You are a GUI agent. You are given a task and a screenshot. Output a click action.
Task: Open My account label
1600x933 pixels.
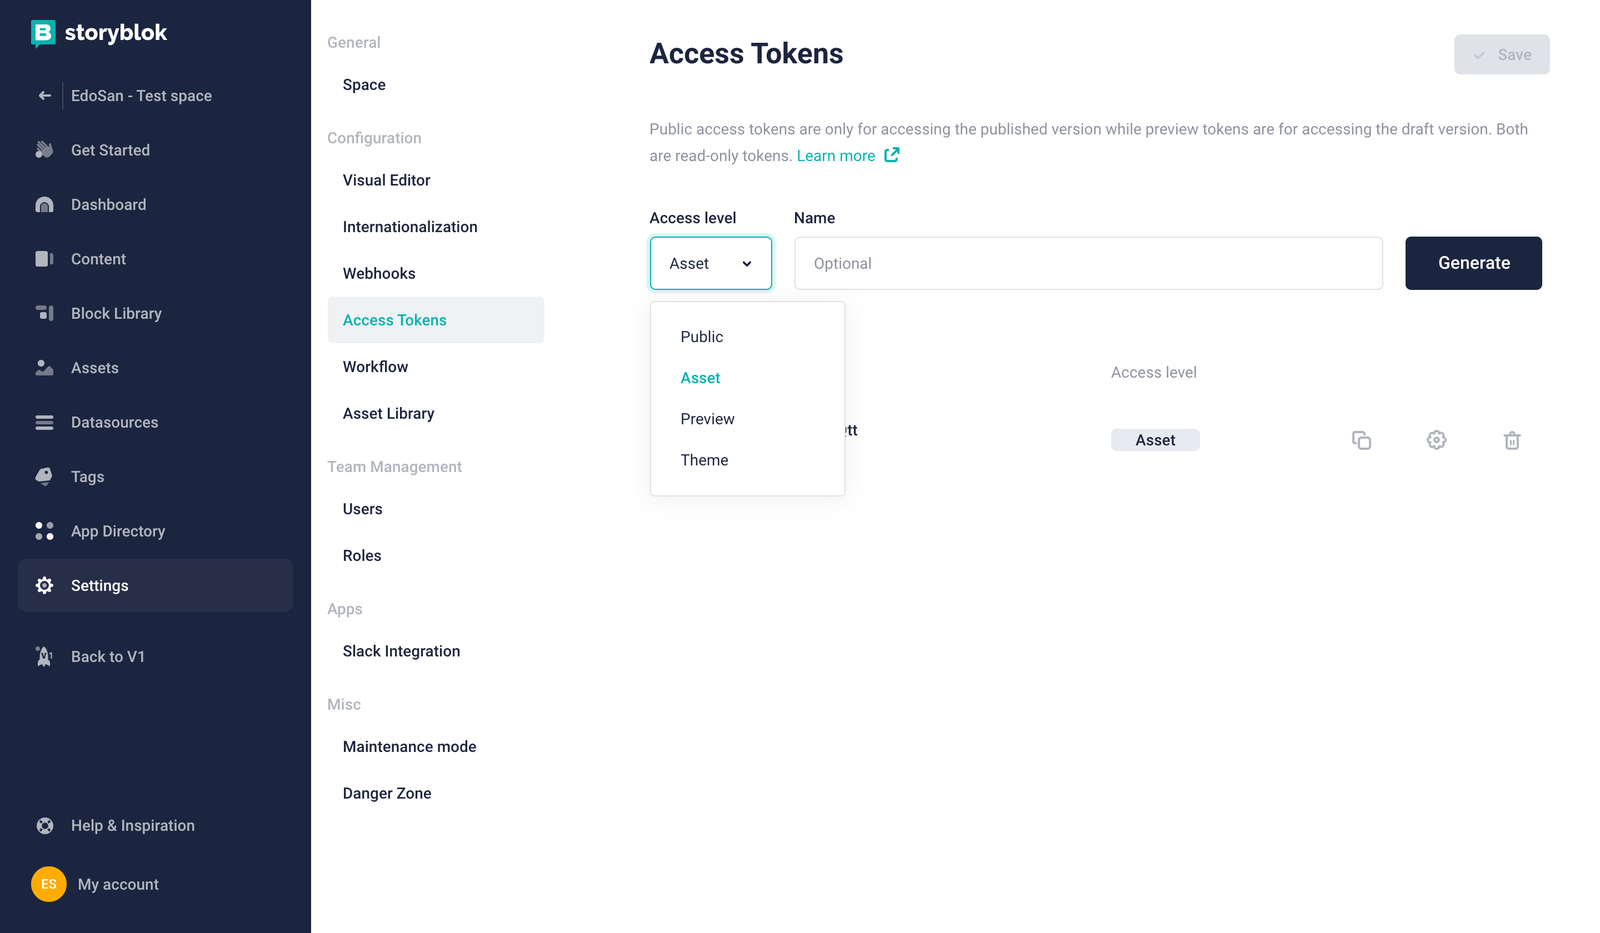[118, 885]
